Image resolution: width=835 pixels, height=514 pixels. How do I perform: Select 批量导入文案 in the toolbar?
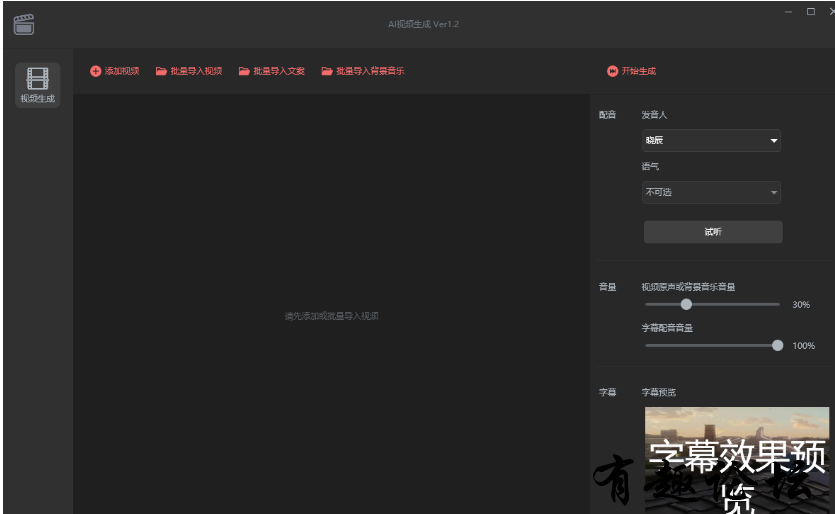pyautogui.click(x=279, y=71)
